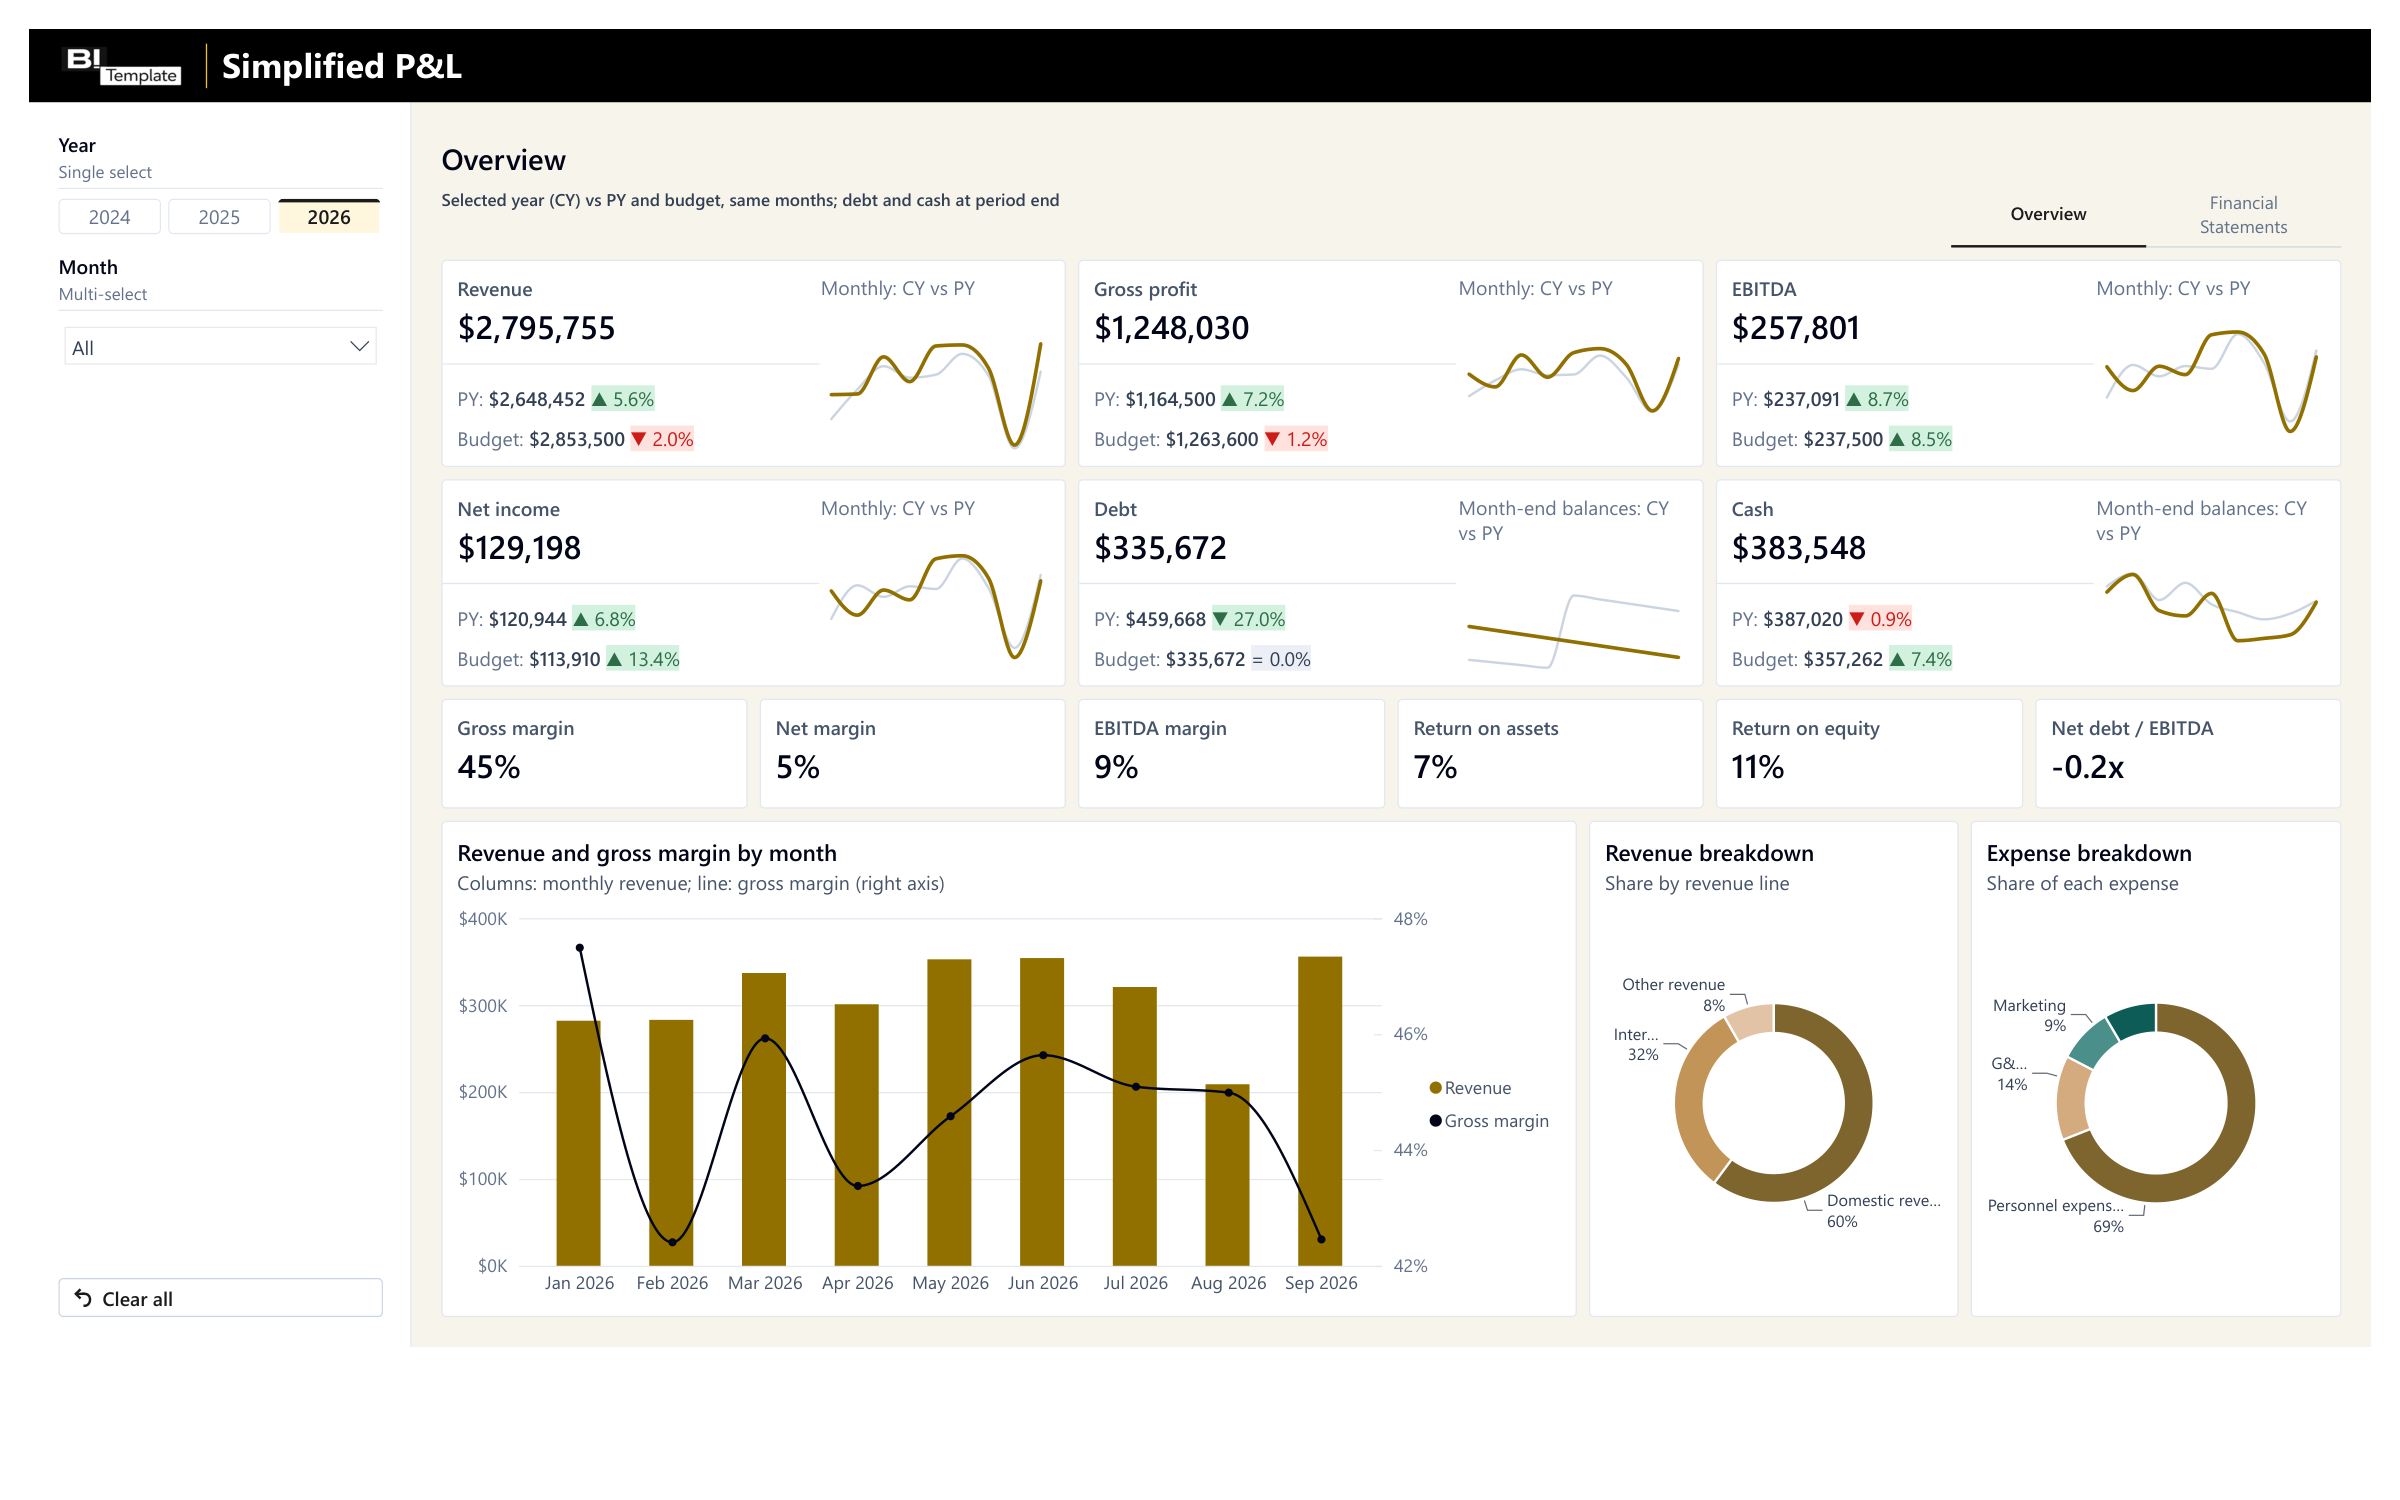Click green up arrow next to 6.8%
Screen dimensions: 2400x1500
pos(581,619)
